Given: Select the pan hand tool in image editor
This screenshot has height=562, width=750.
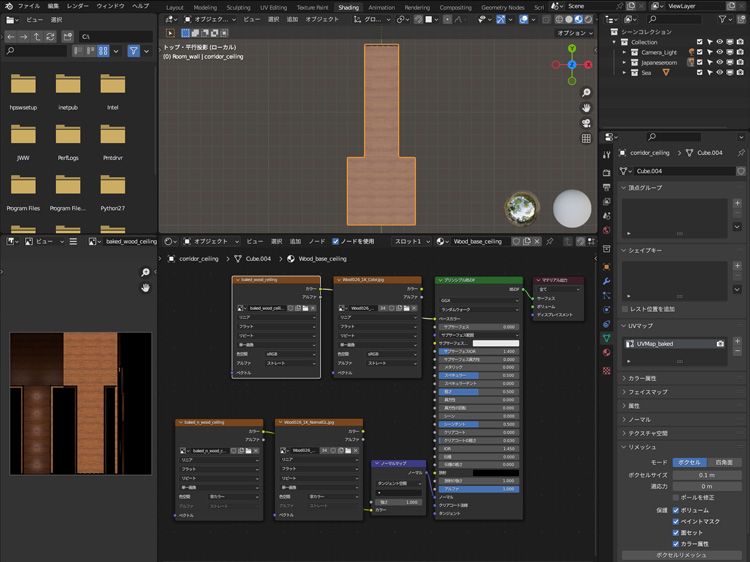Looking at the screenshot, I should pos(145,288).
